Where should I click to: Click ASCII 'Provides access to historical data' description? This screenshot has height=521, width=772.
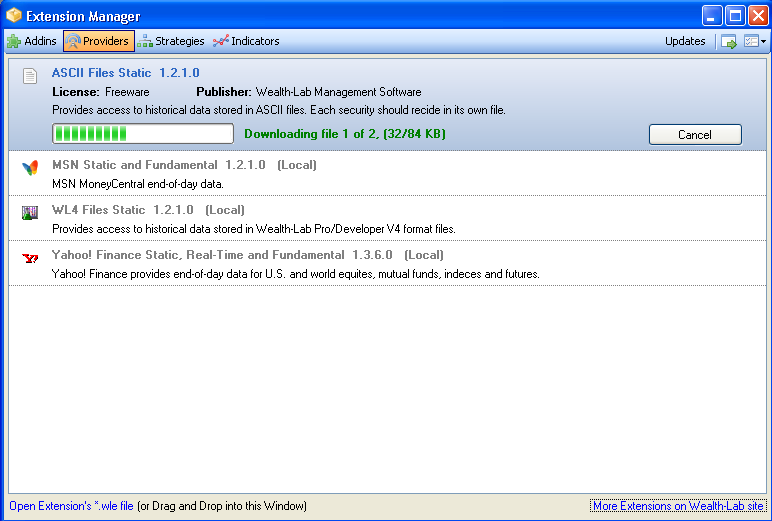(279, 110)
